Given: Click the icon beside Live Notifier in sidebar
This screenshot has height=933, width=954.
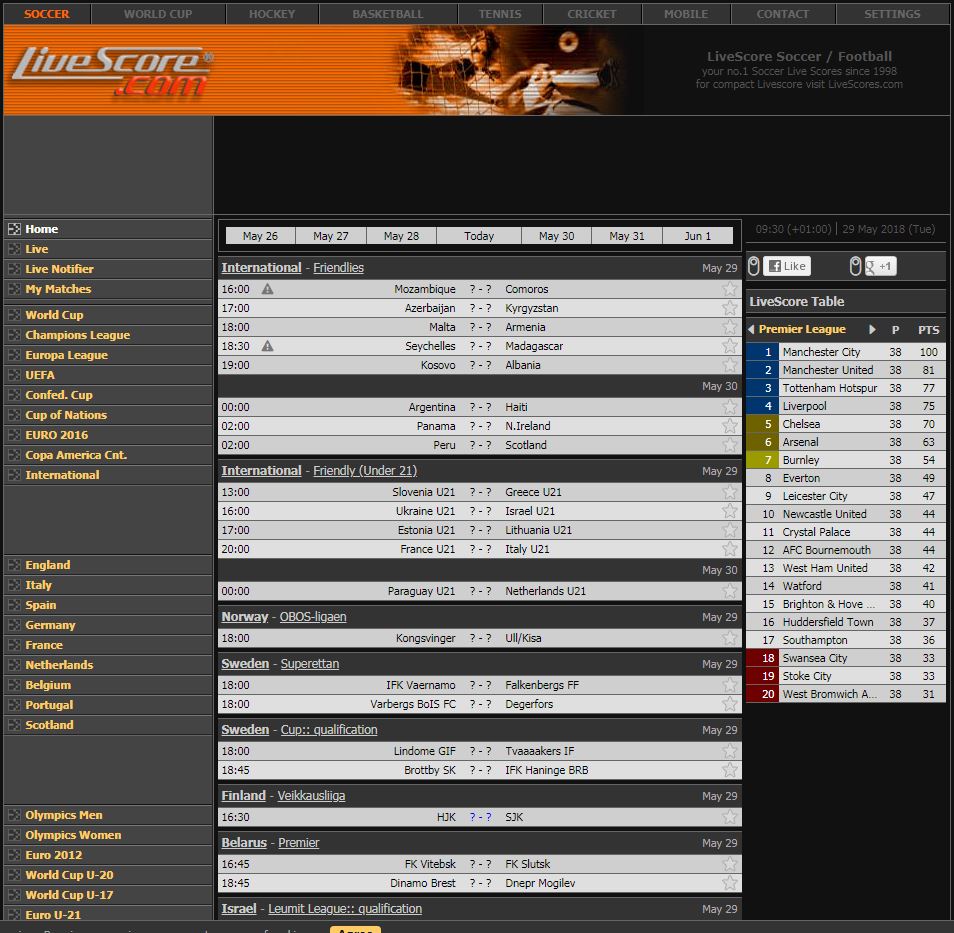Looking at the screenshot, I should click(13, 268).
